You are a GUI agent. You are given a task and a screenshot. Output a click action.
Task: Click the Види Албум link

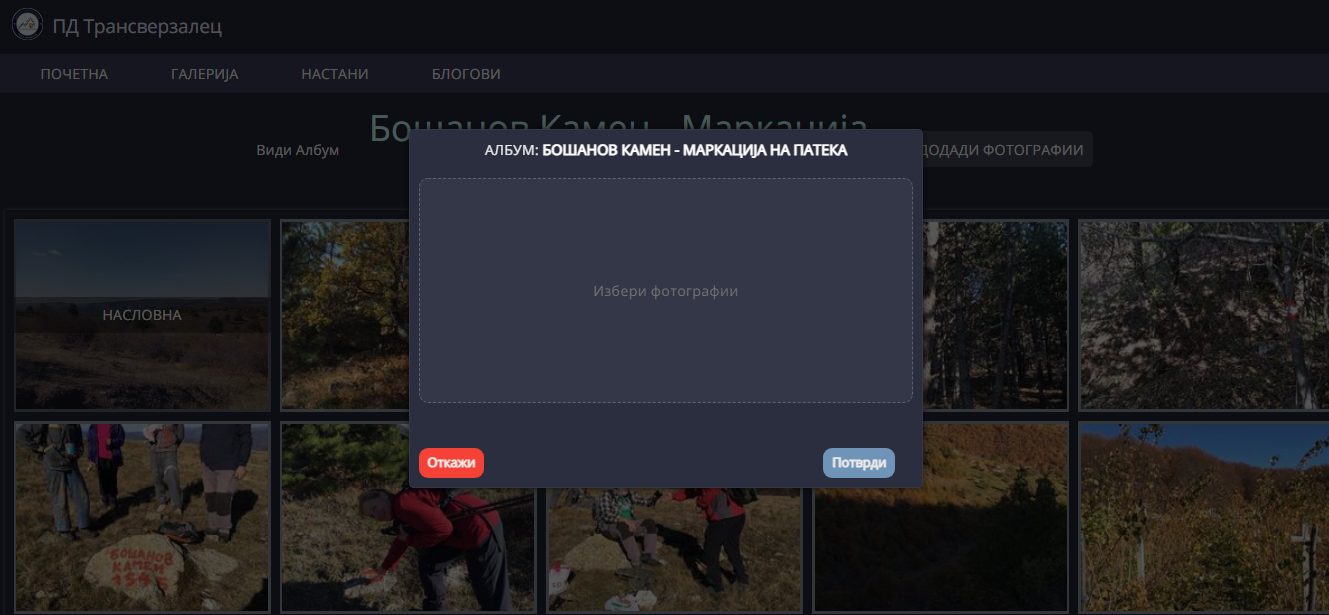coord(298,150)
